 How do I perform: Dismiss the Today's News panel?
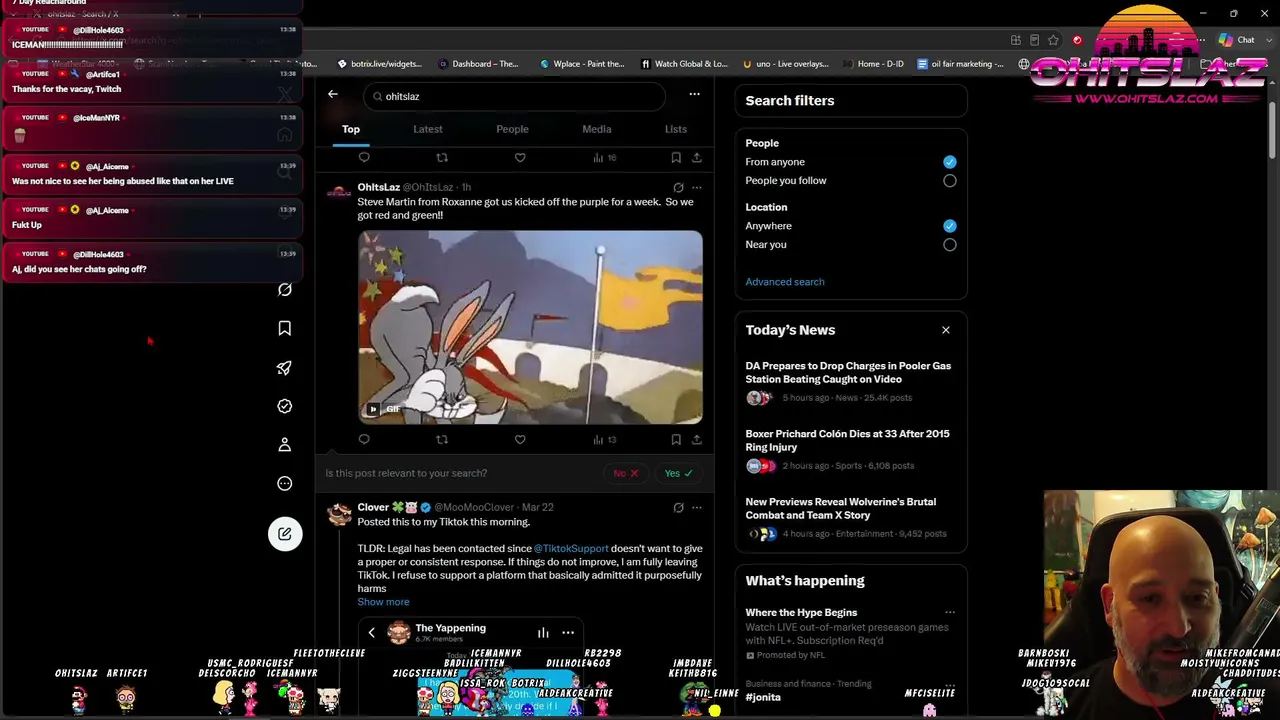[945, 330]
